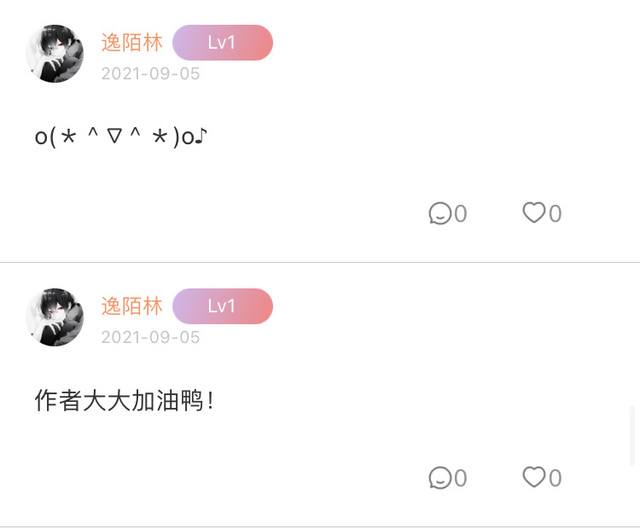Click the scrollbar thumb at right edge
The height and width of the screenshot is (529, 640).
coord(632,436)
